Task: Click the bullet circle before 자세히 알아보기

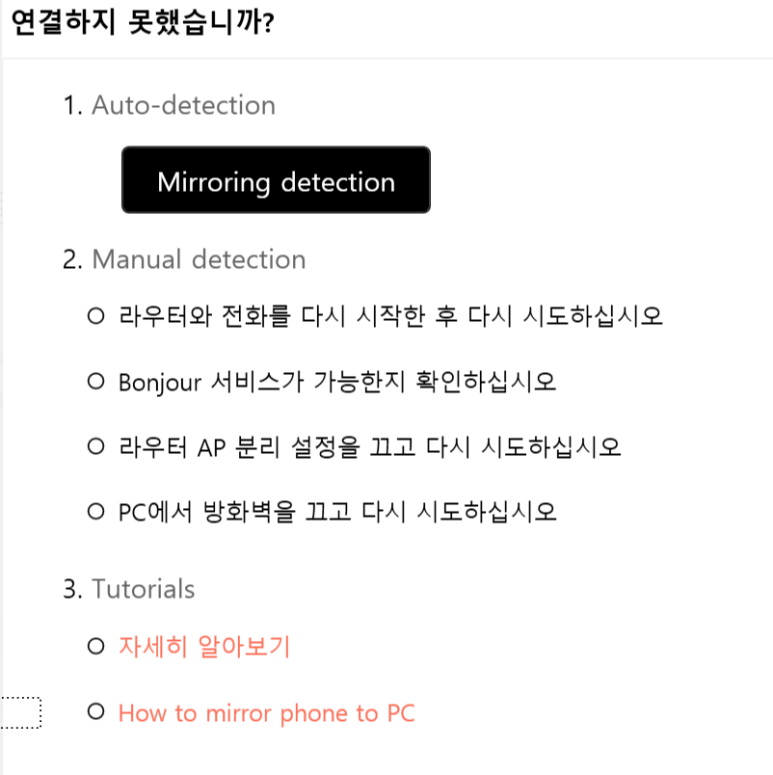Action: (x=96, y=646)
